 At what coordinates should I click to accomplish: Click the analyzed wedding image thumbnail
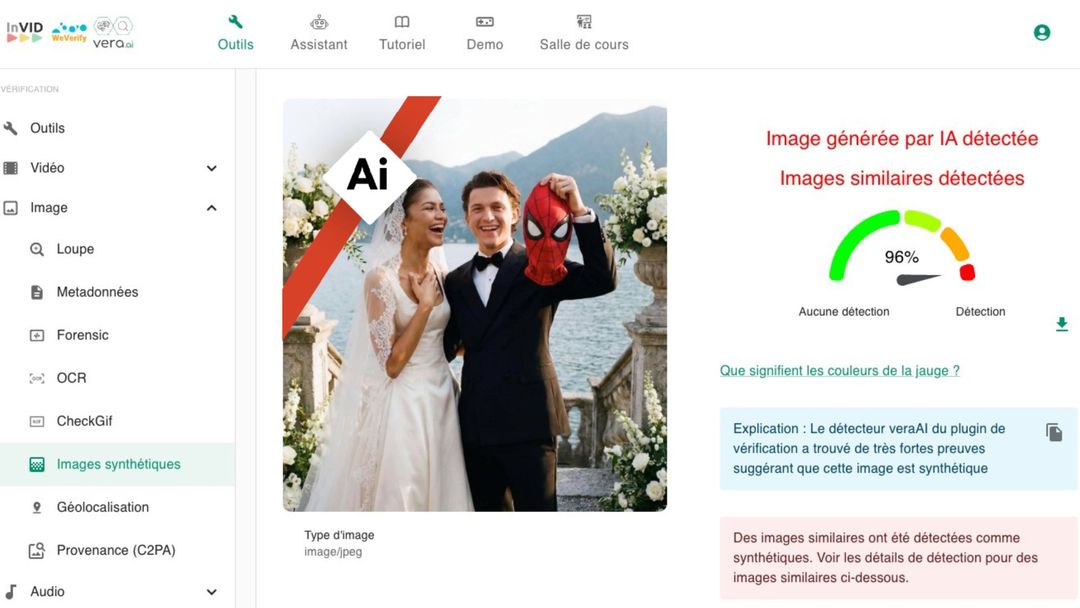tap(474, 304)
